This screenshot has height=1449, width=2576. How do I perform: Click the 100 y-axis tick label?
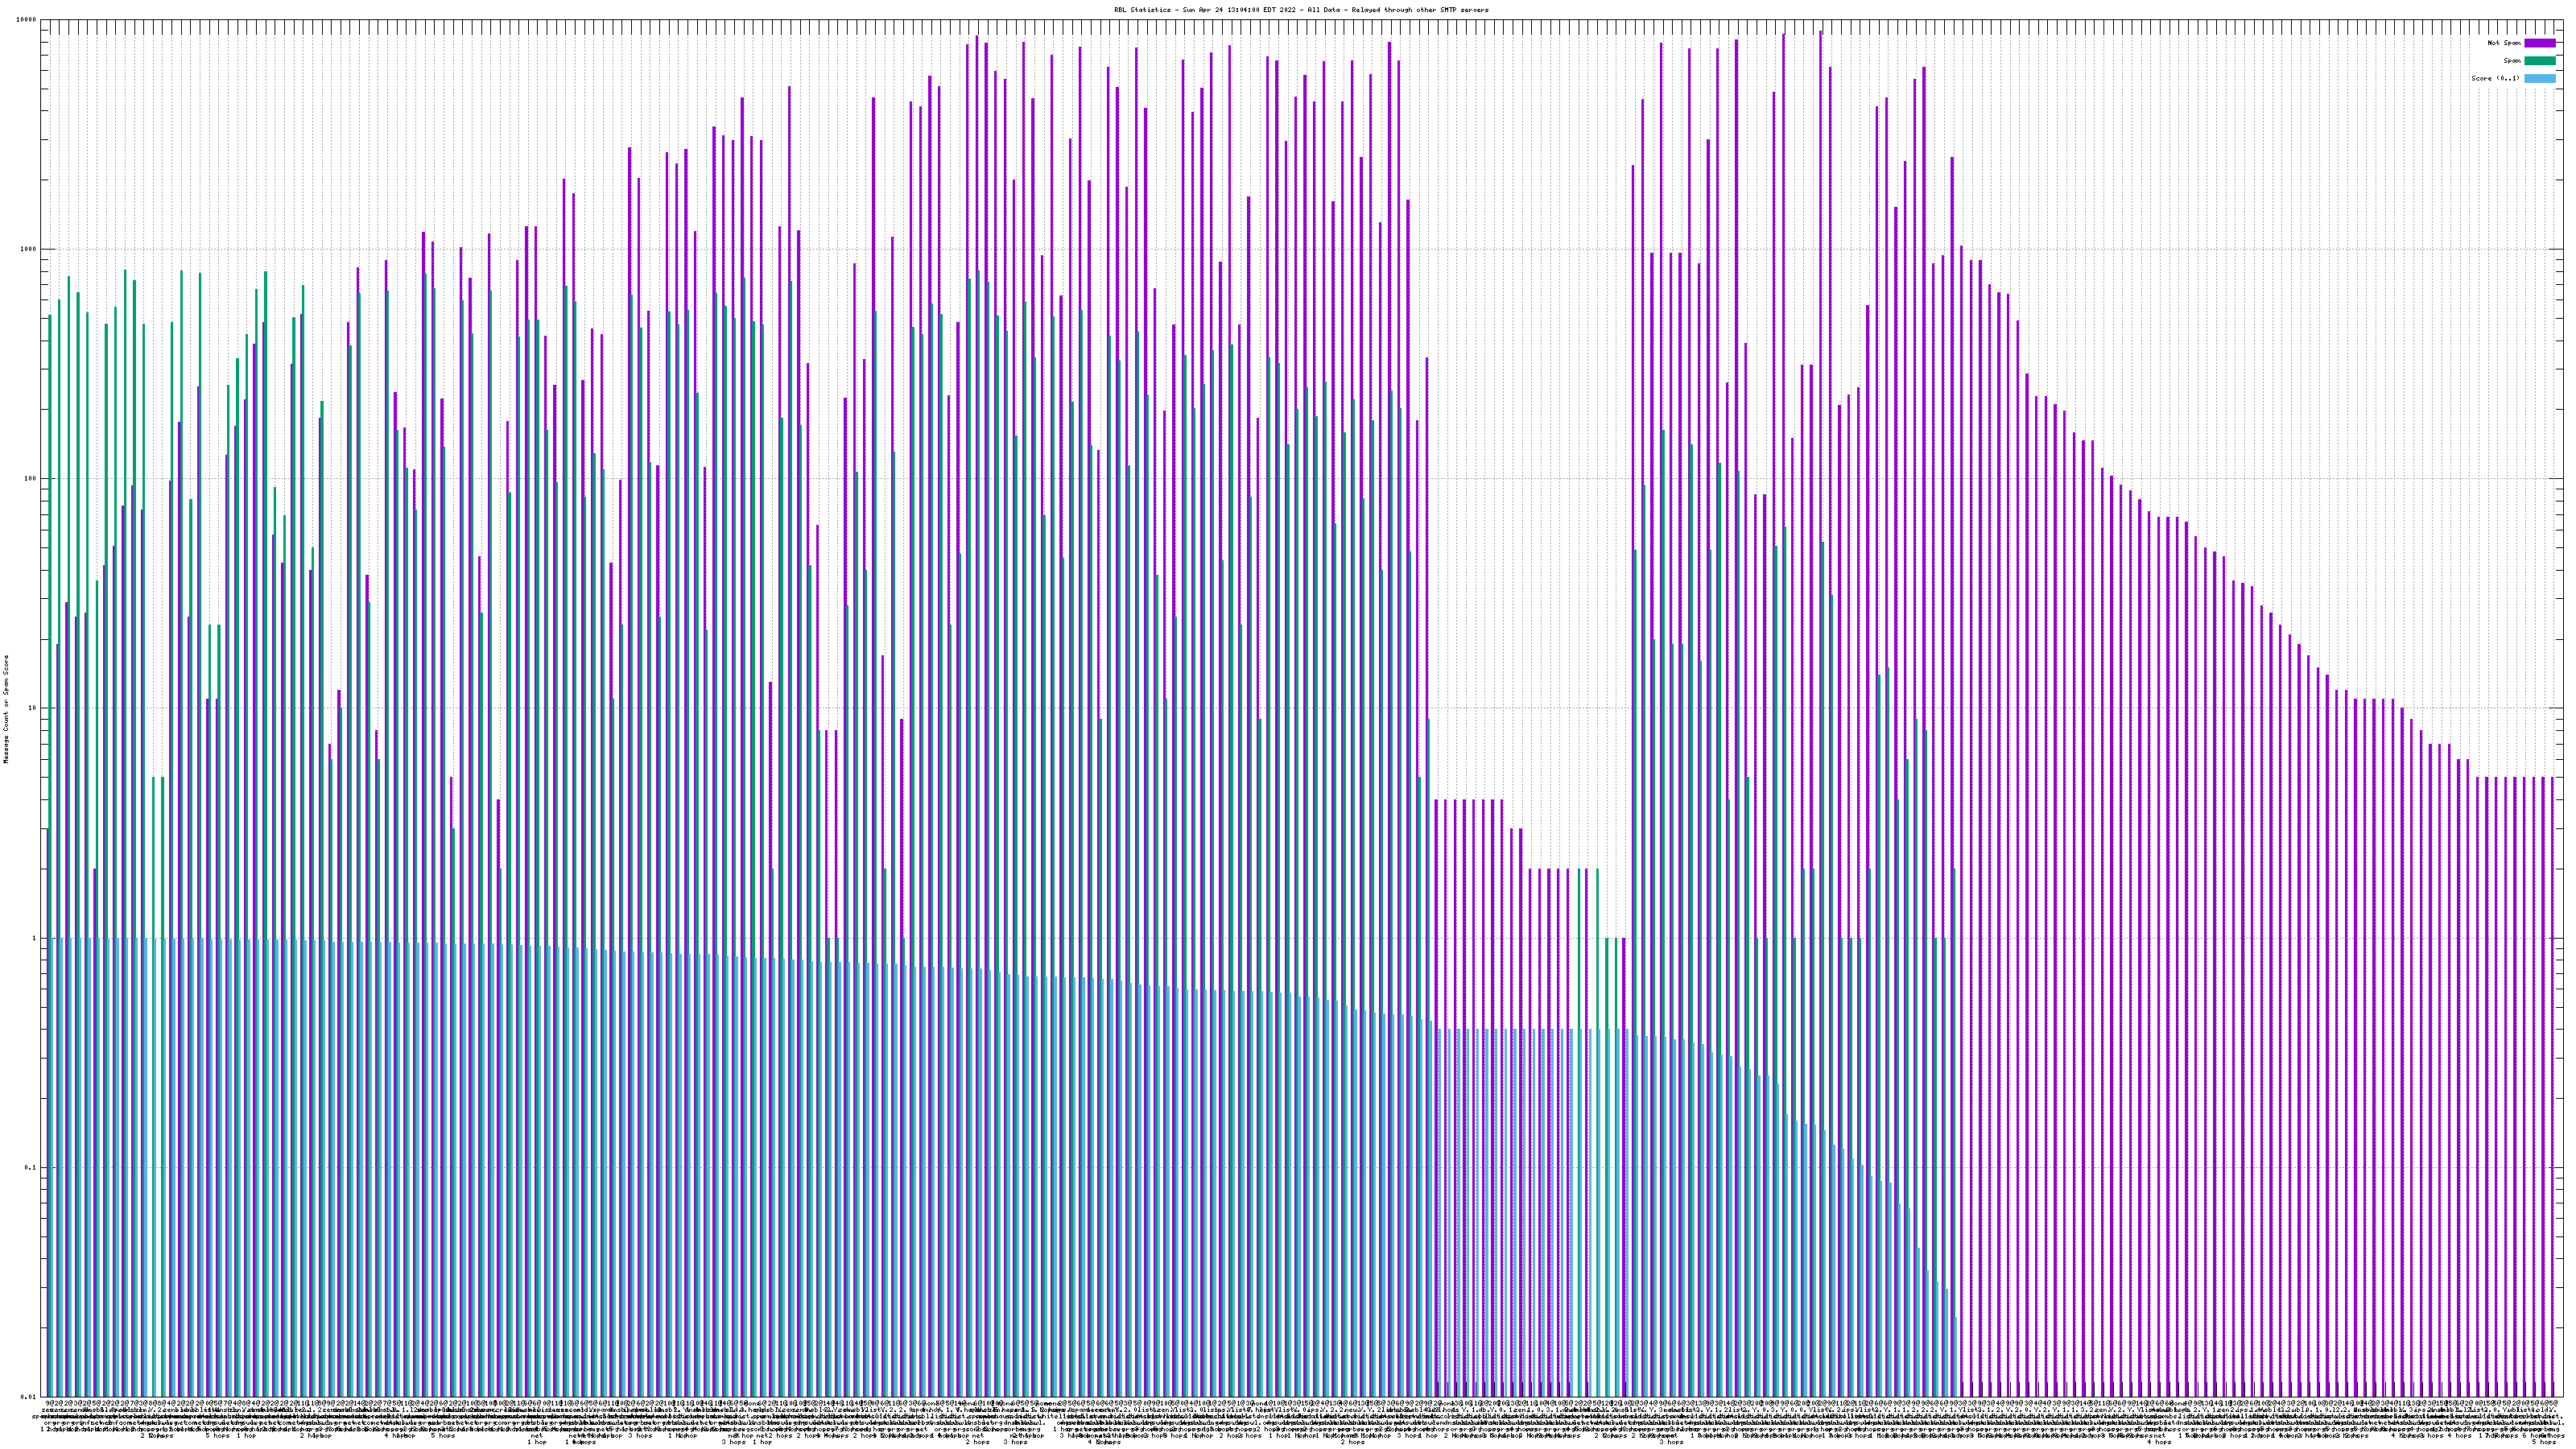tap(31, 479)
